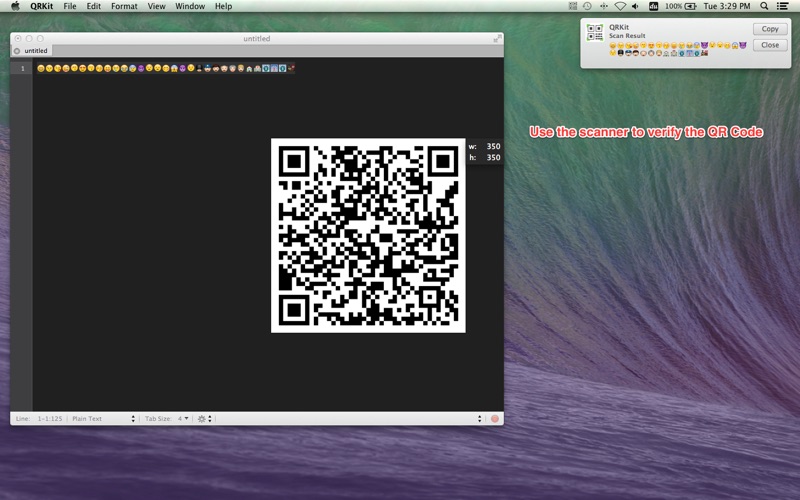Open the Time Machine menu bar icon

click(588, 6)
